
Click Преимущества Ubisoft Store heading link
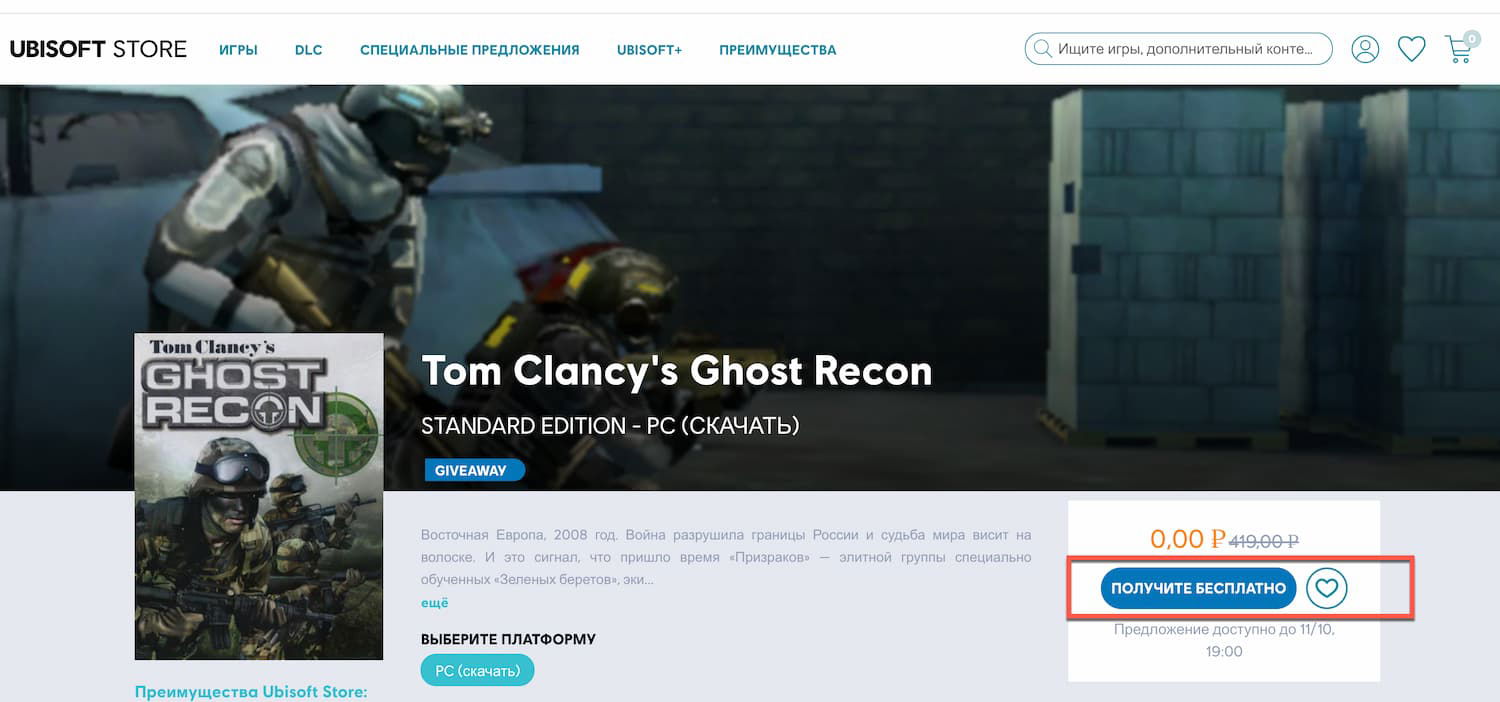coord(251,691)
